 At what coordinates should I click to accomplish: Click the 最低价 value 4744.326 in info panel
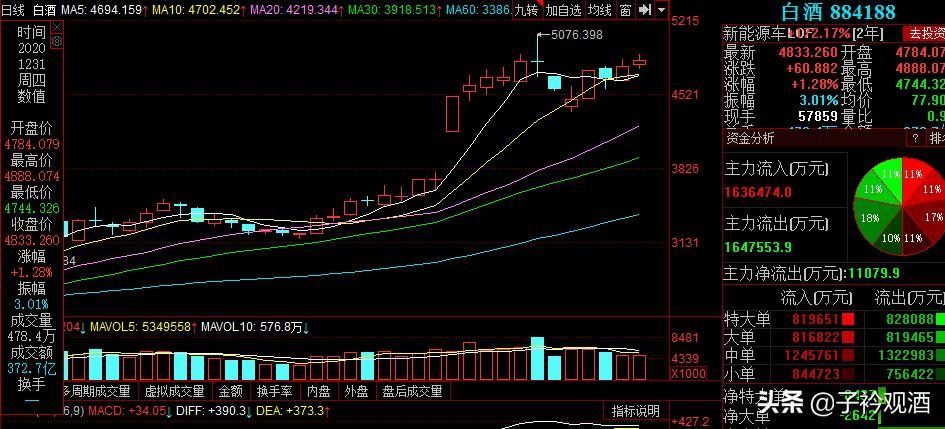pyautogui.click(x=31, y=208)
